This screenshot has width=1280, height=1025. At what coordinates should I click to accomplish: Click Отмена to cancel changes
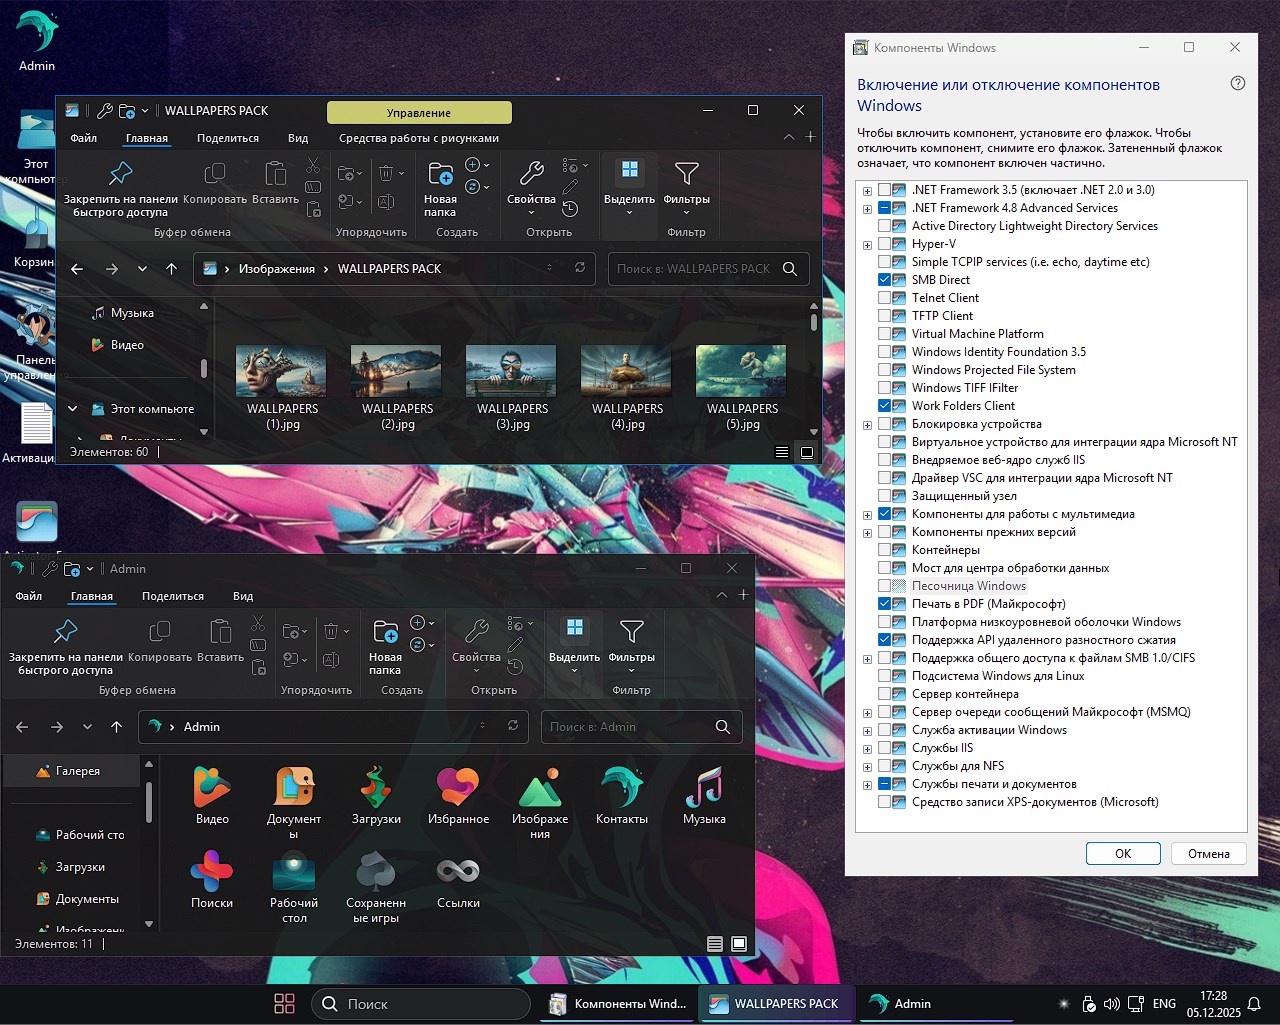pos(1208,853)
